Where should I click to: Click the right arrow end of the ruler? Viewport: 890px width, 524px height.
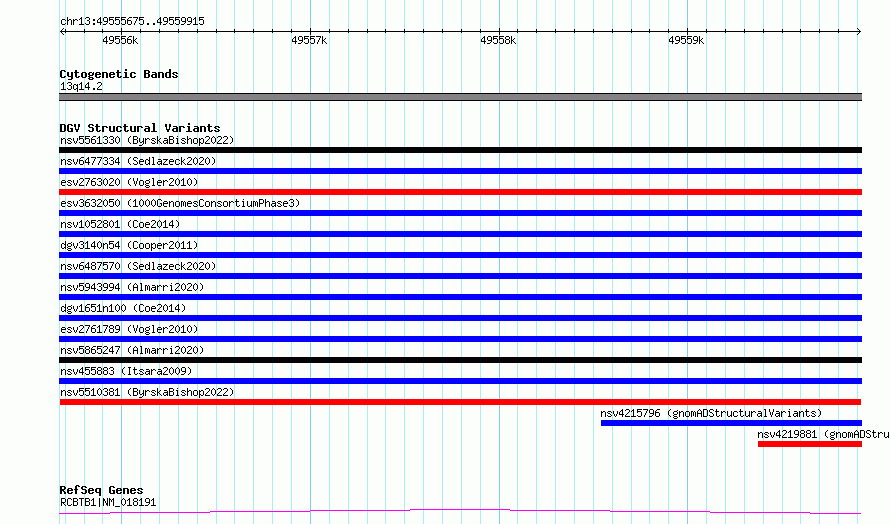(859, 32)
